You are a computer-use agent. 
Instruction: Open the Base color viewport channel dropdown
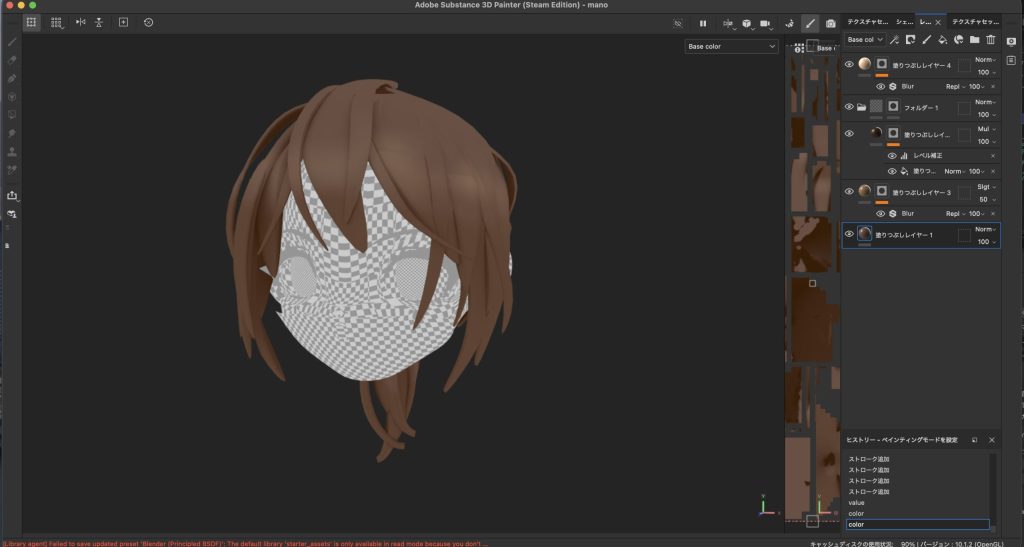pos(731,46)
